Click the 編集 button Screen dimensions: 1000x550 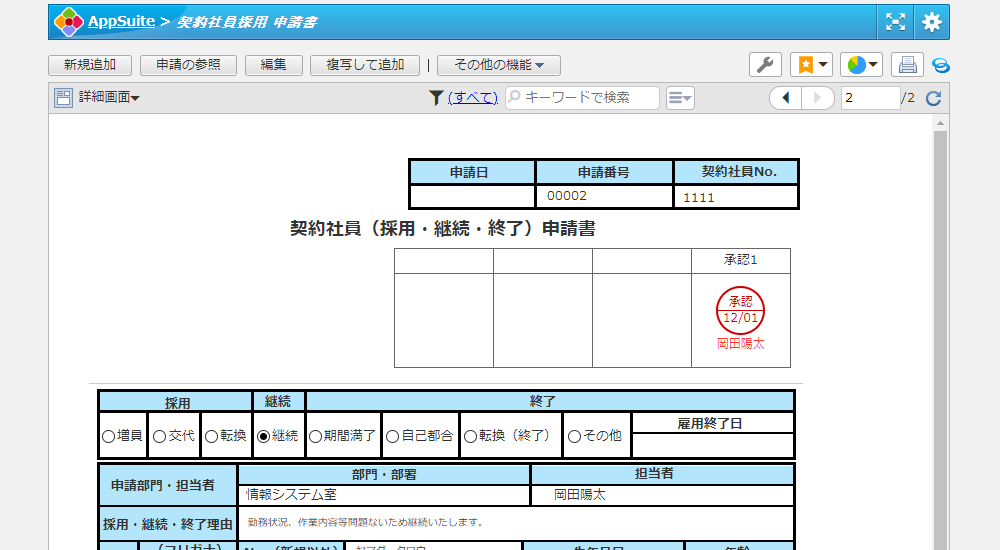point(274,65)
